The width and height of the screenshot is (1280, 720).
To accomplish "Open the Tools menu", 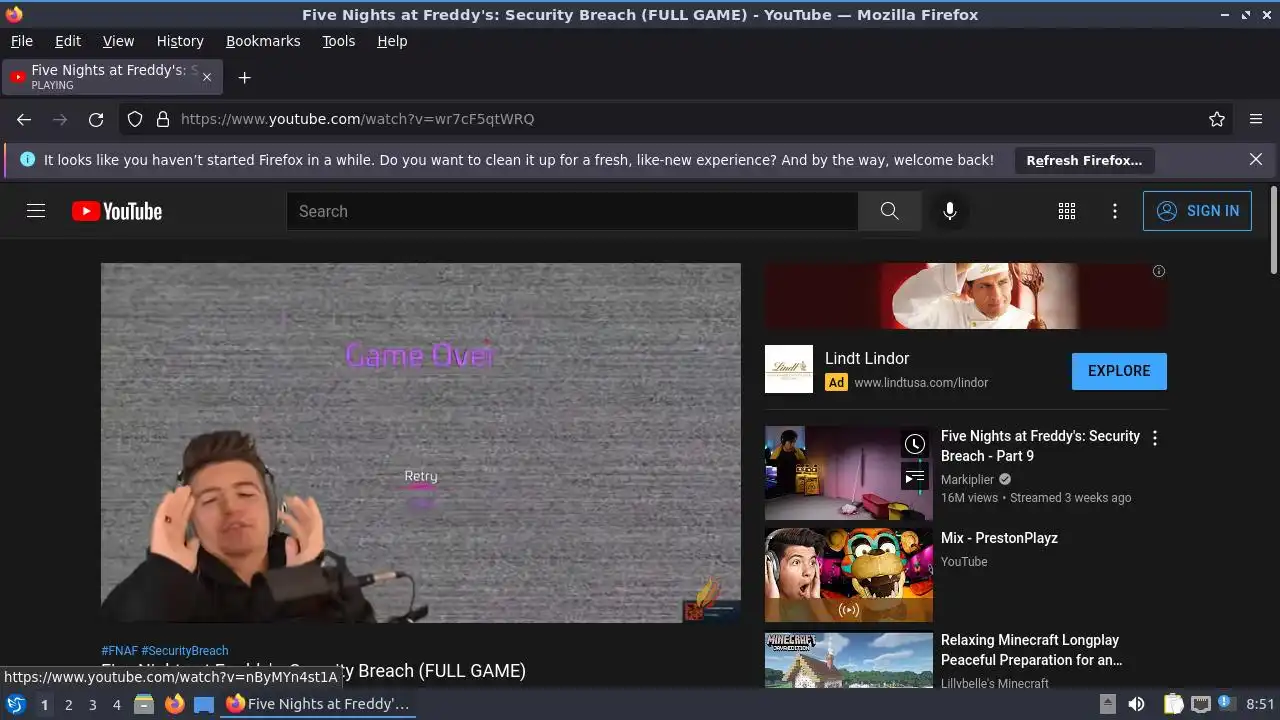I will [339, 41].
